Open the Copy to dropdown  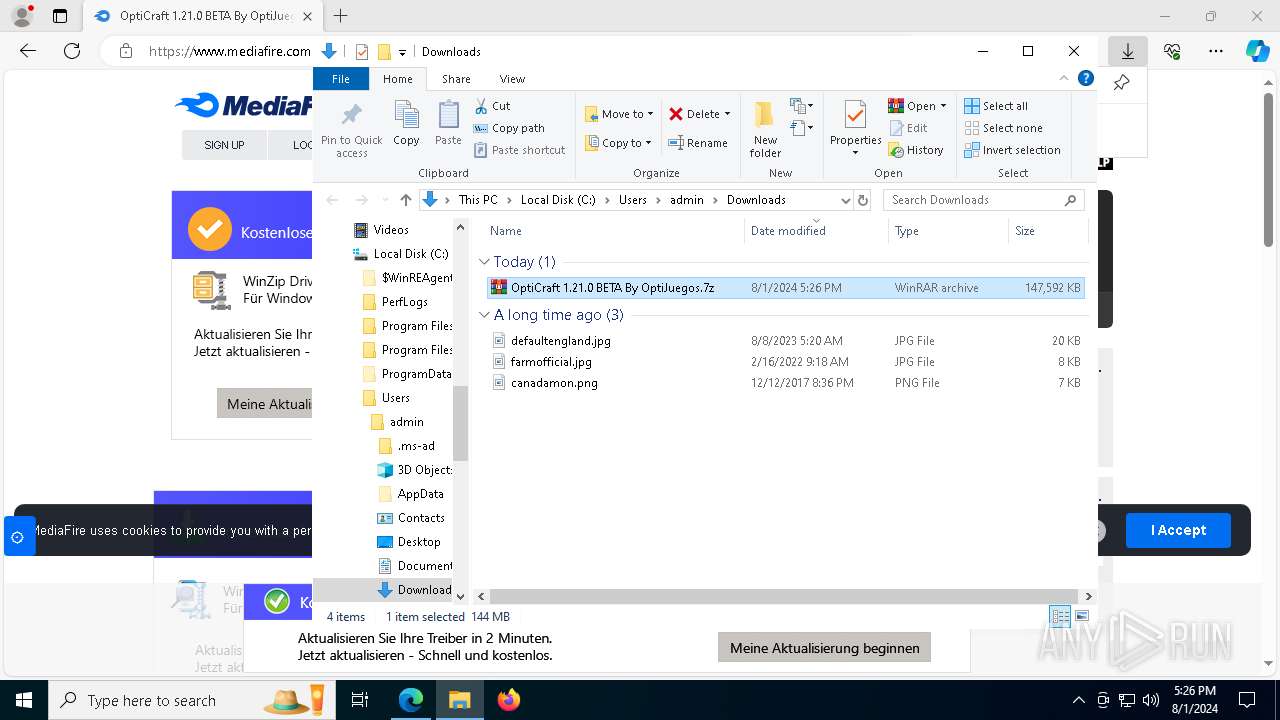[619, 143]
